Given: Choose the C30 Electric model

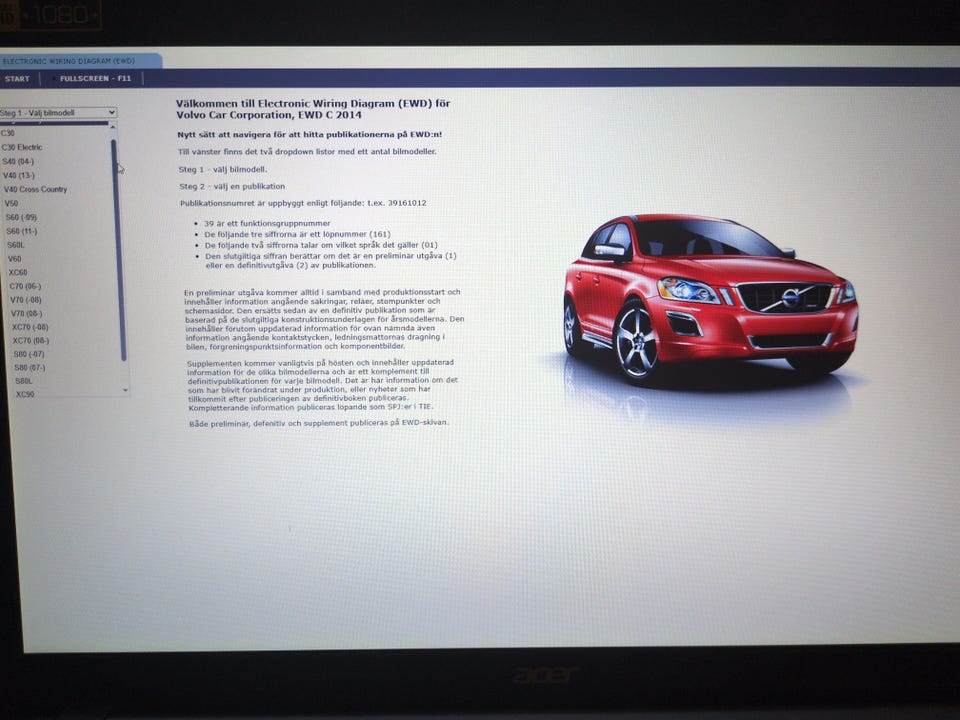Looking at the screenshot, I should pos(22,147).
